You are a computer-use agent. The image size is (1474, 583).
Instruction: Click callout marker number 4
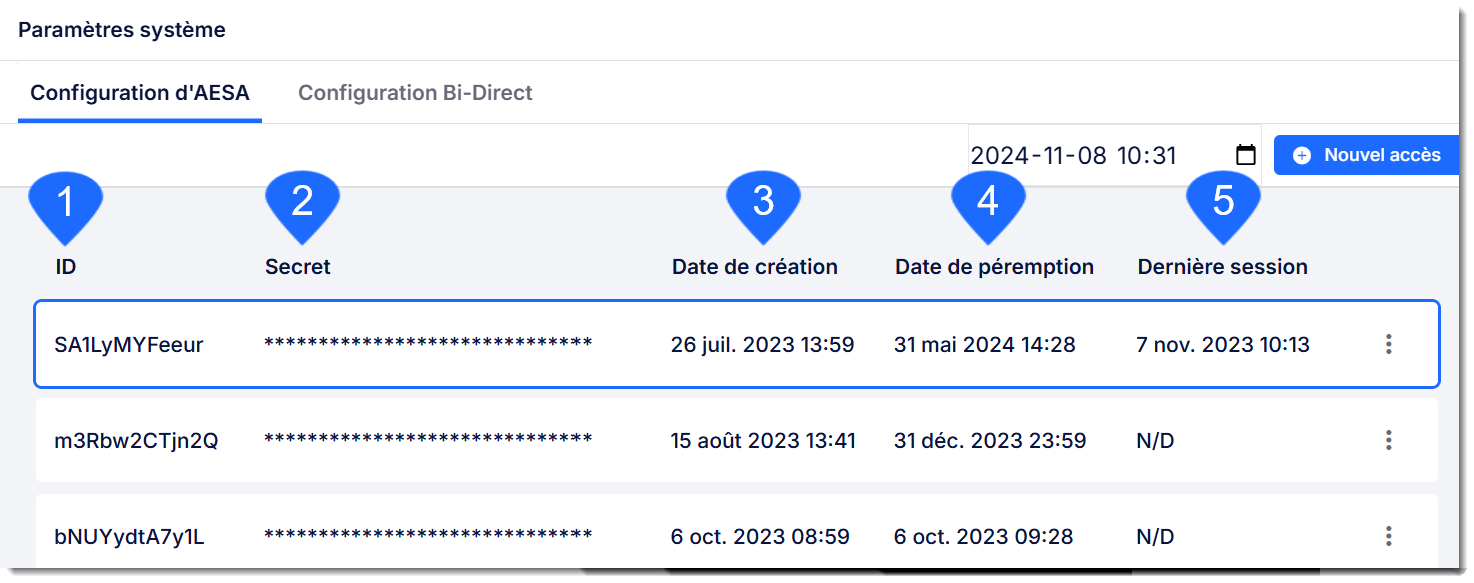tap(988, 206)
